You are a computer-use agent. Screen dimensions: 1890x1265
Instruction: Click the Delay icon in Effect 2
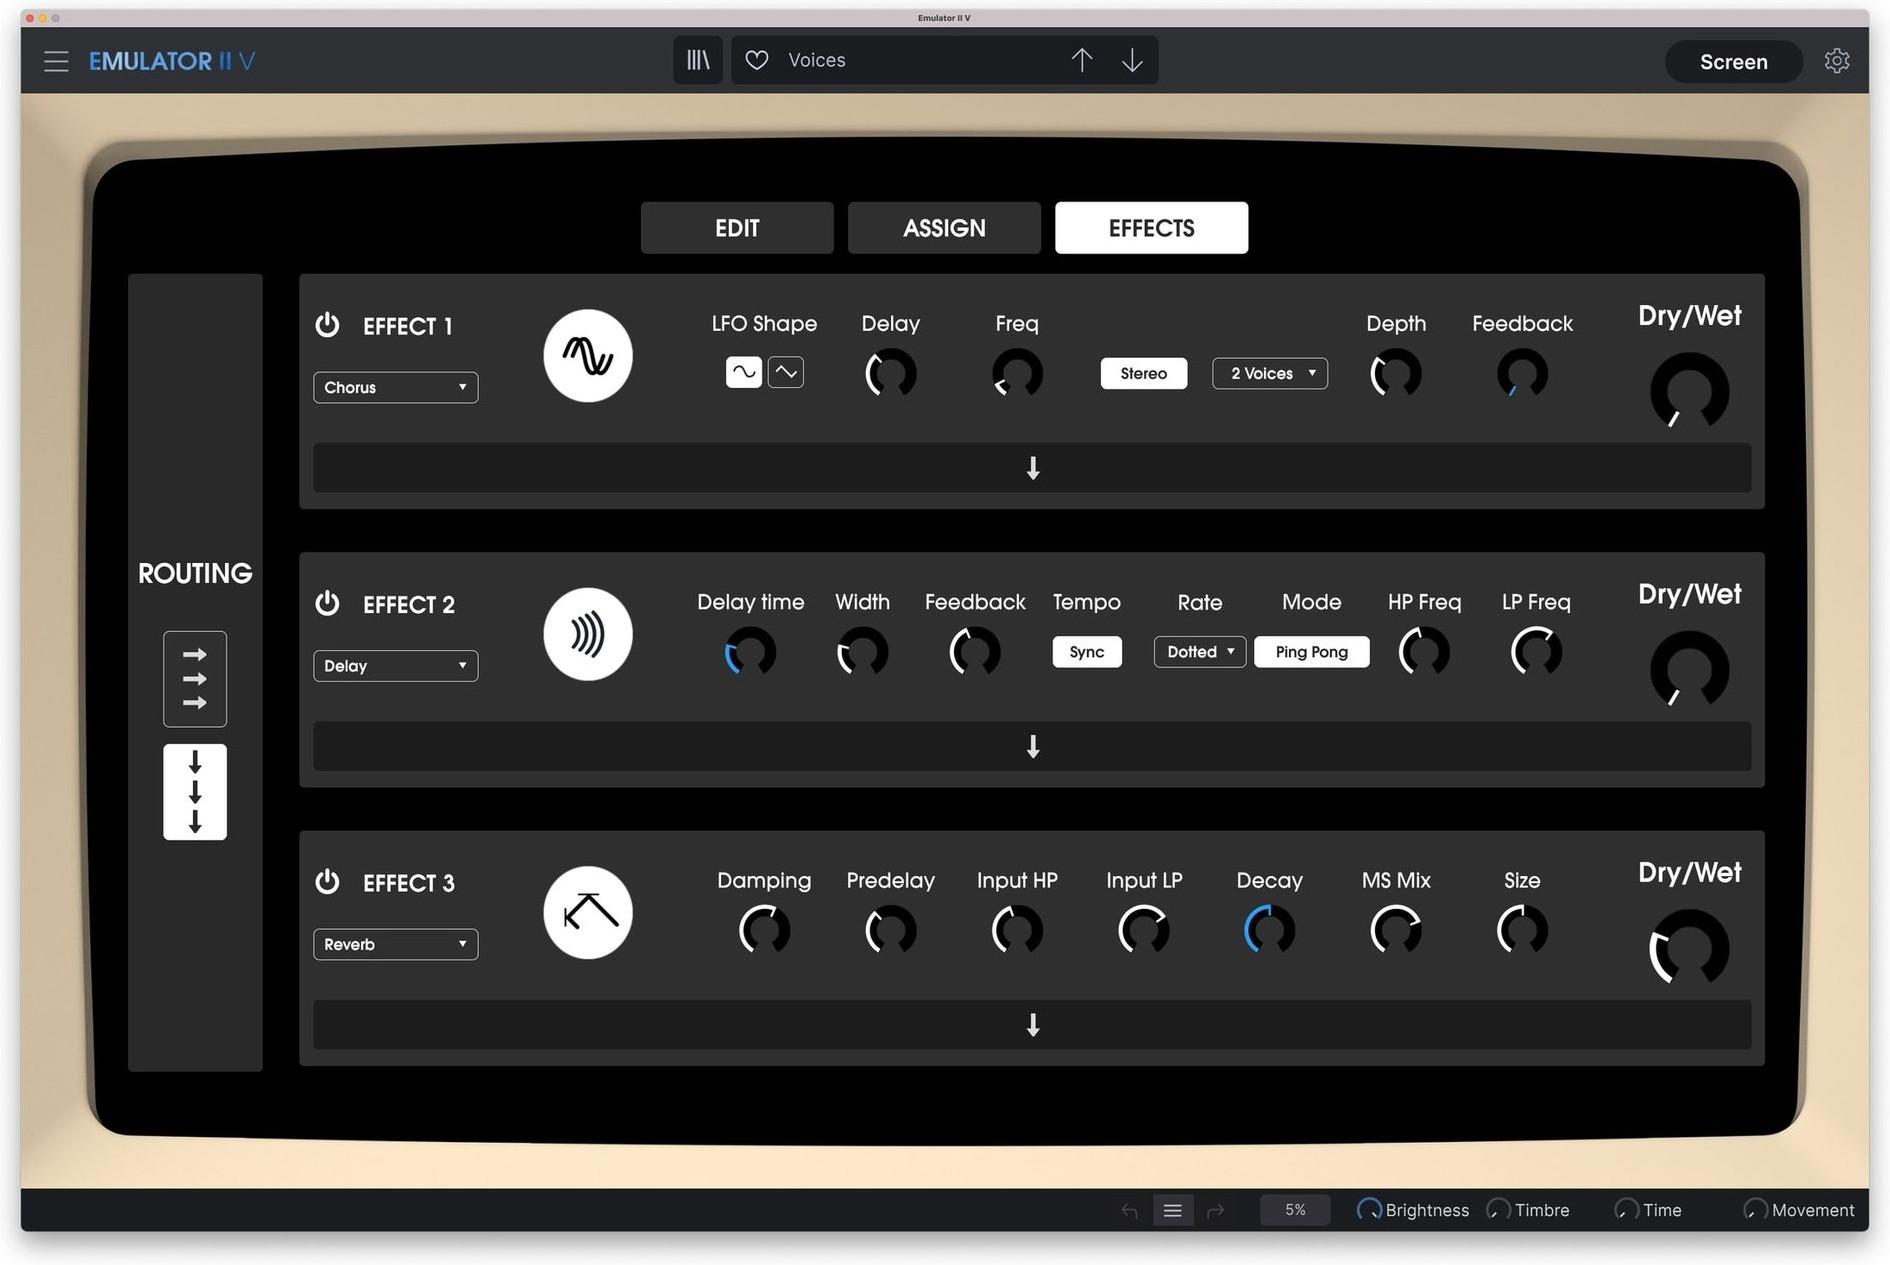[588, 633]
